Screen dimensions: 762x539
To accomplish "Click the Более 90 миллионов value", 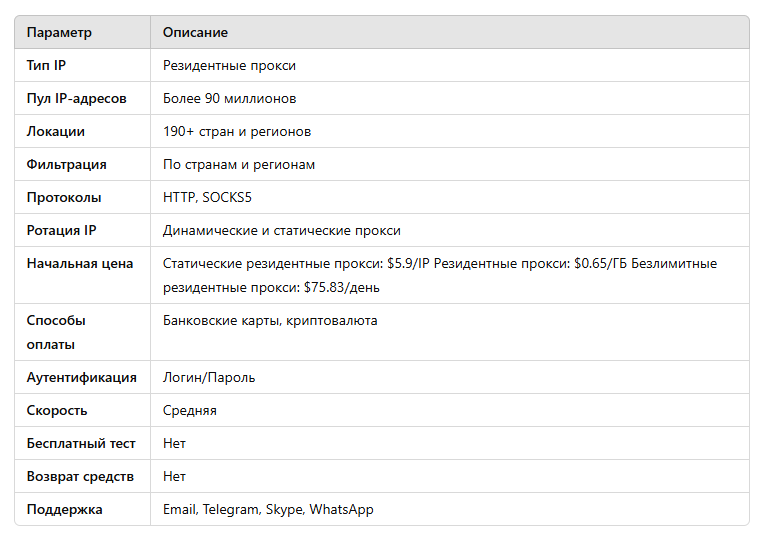I will [229, 99].
